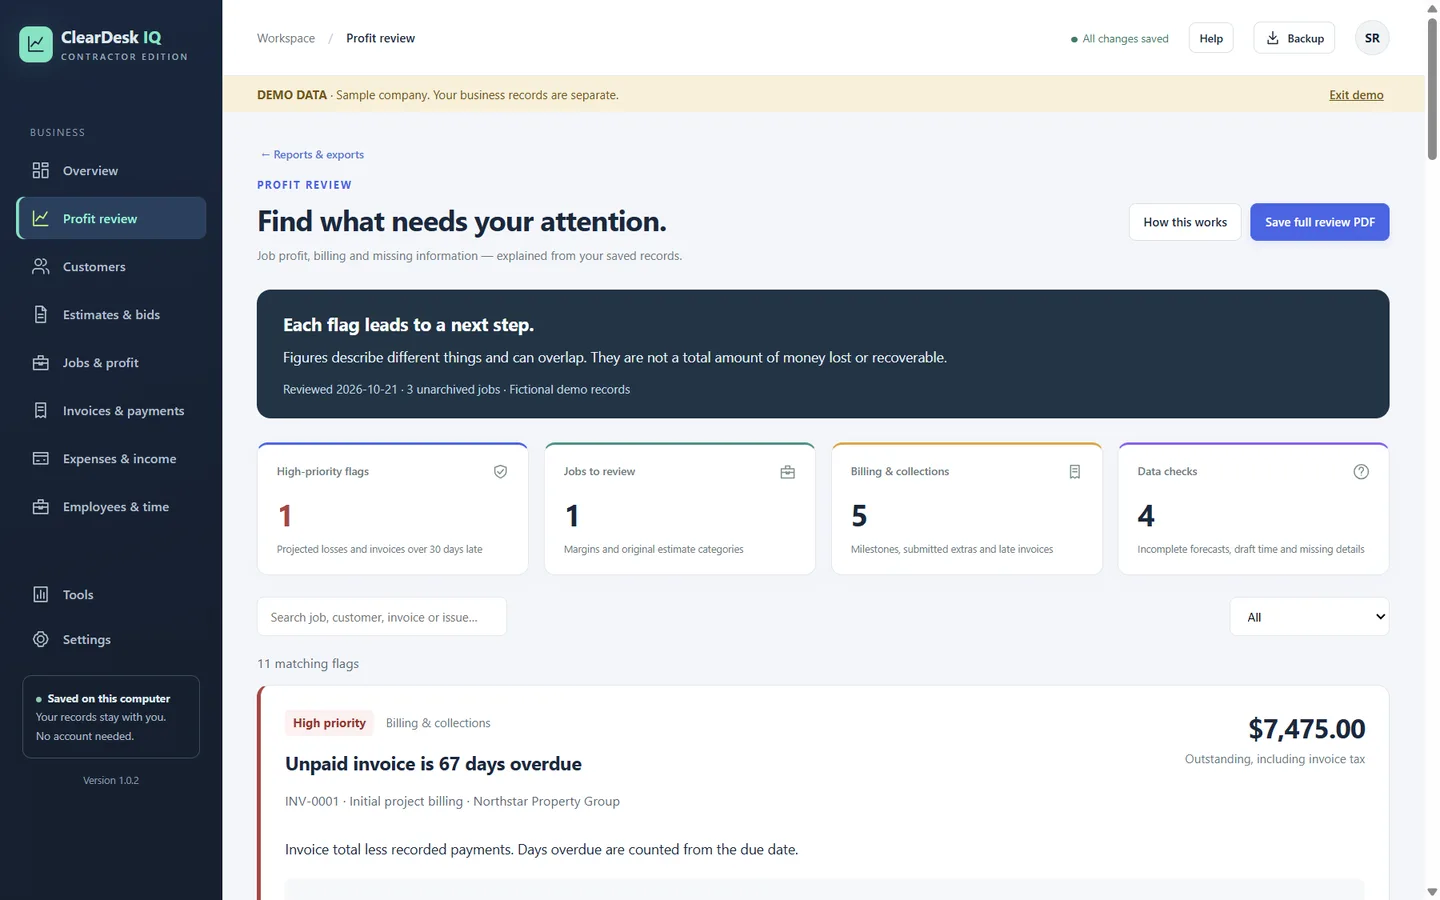Select the Billing & collections card

[967, 508]
